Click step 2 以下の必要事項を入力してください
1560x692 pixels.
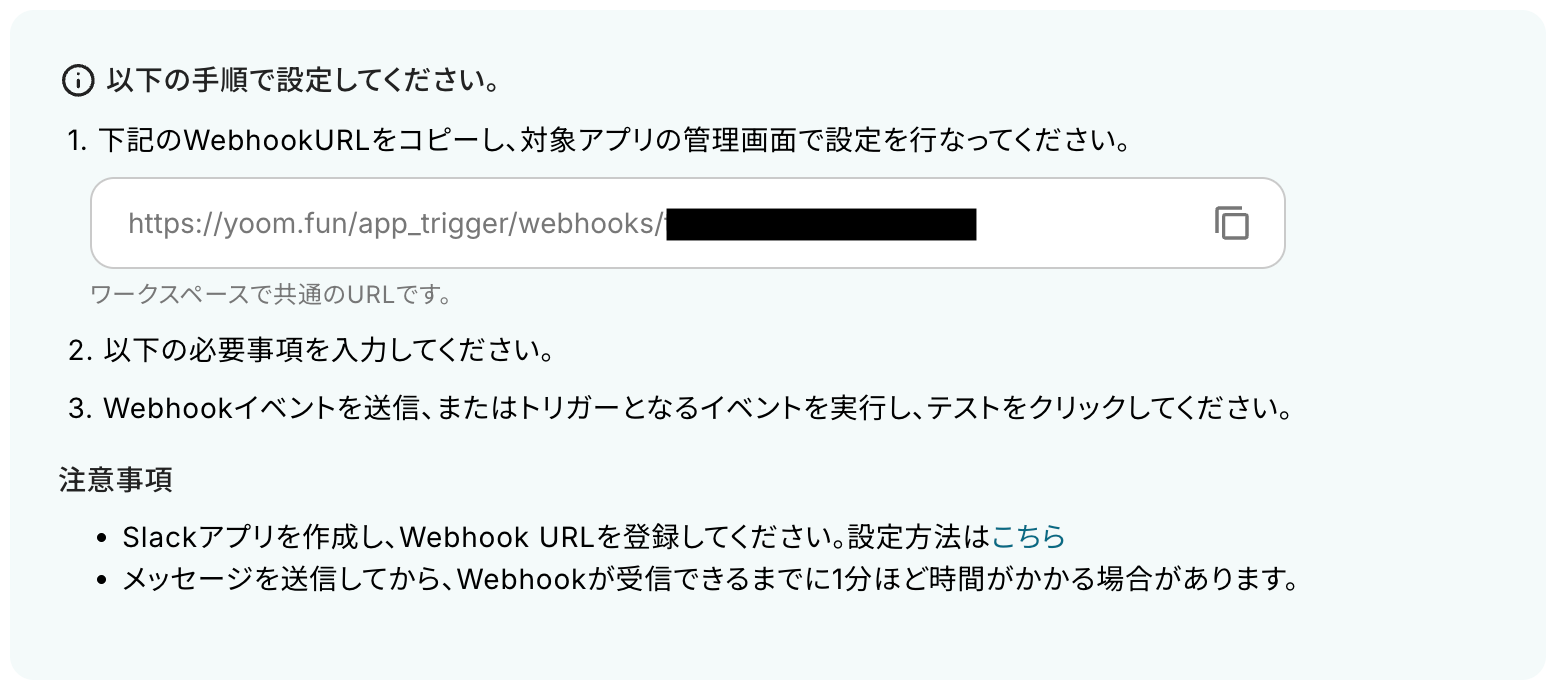(x=312, y=351)
